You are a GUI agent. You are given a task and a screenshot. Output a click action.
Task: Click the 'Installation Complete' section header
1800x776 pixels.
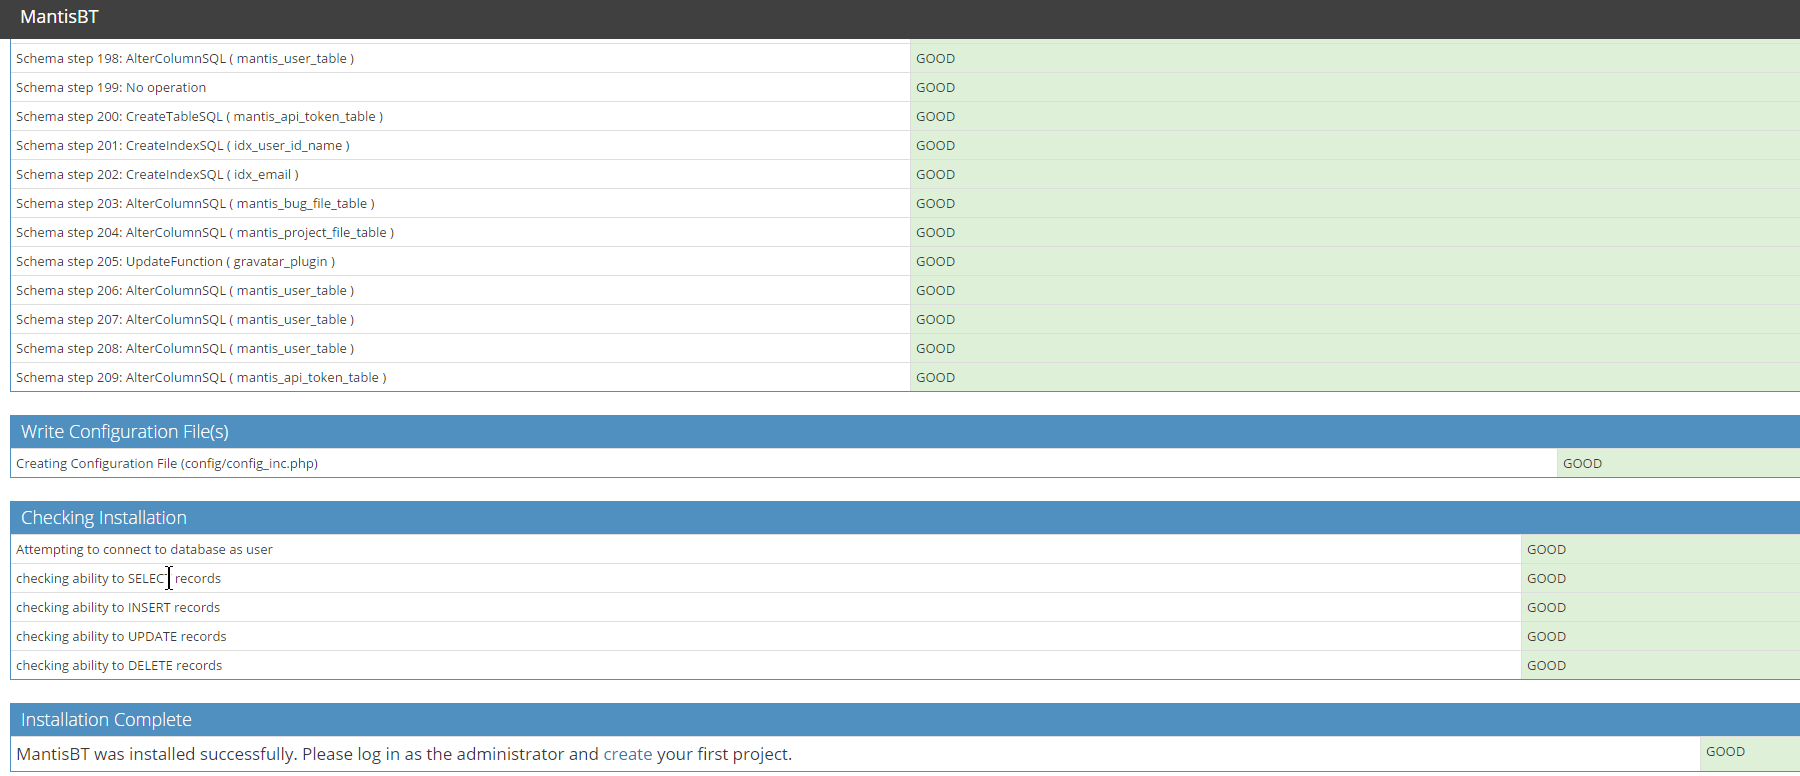(106, 720)
